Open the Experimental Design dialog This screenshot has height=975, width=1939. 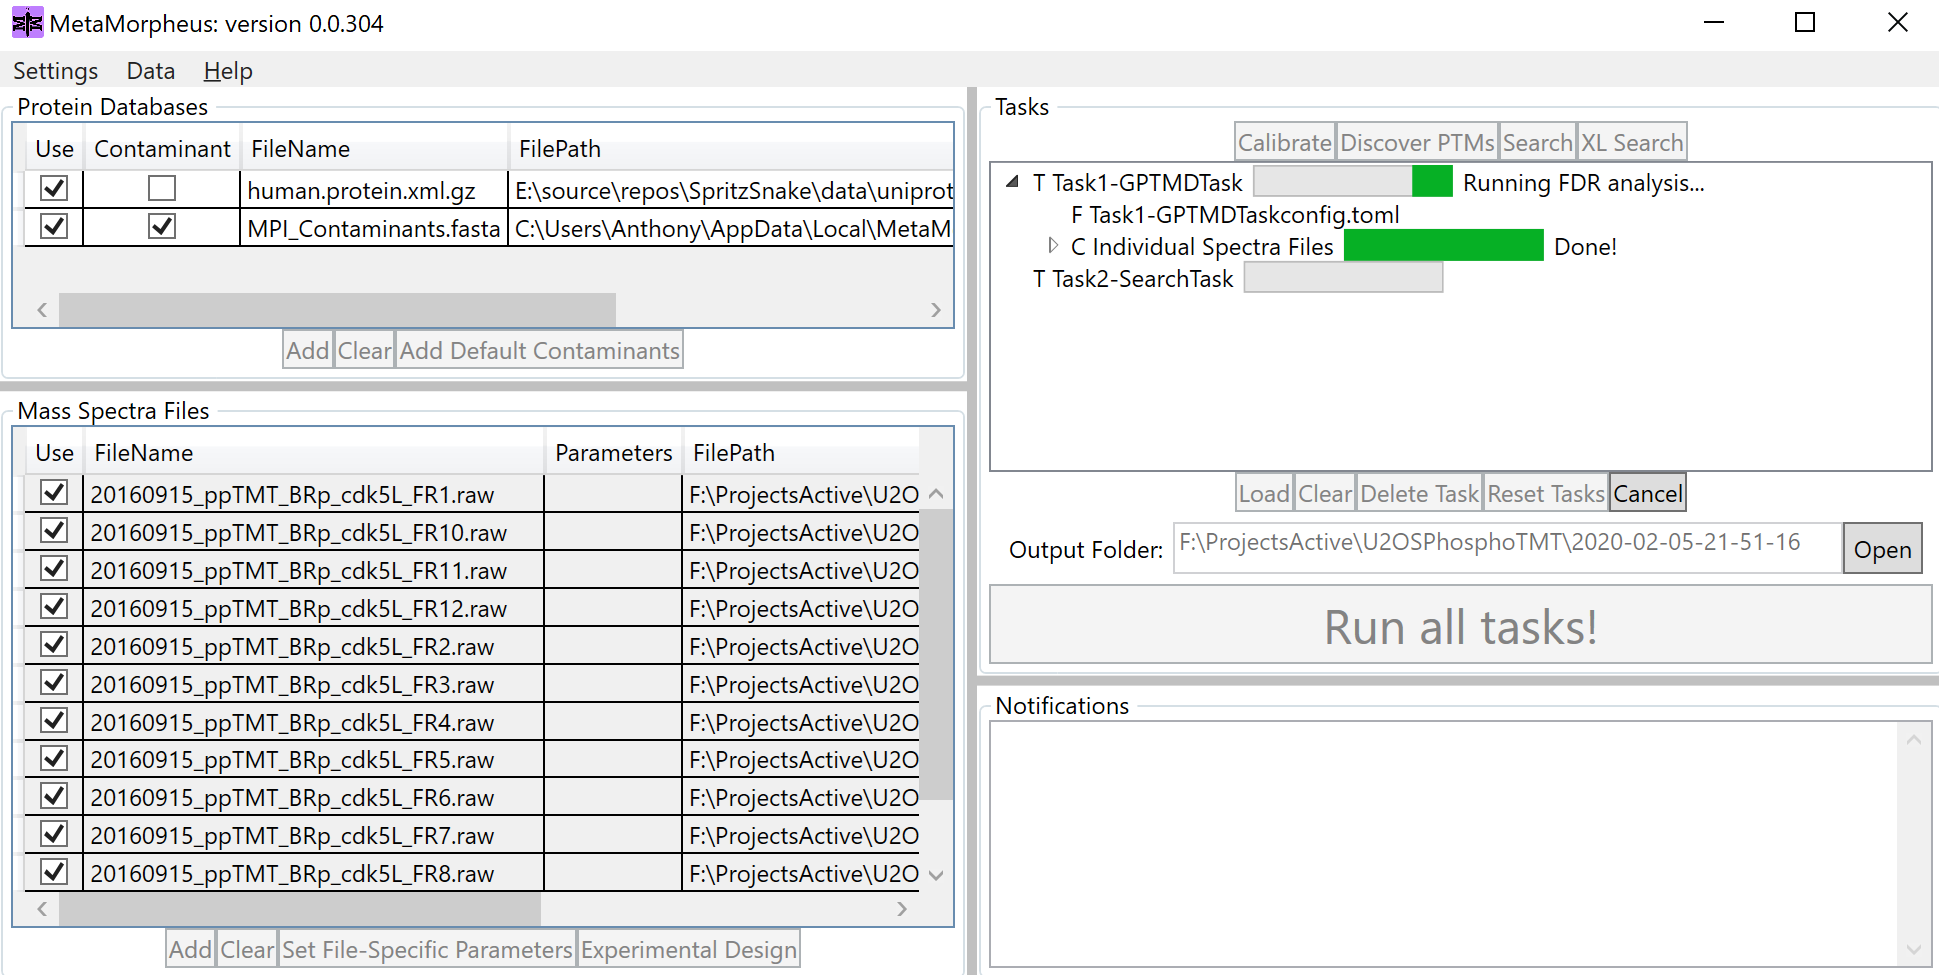[x=688, y=948]
